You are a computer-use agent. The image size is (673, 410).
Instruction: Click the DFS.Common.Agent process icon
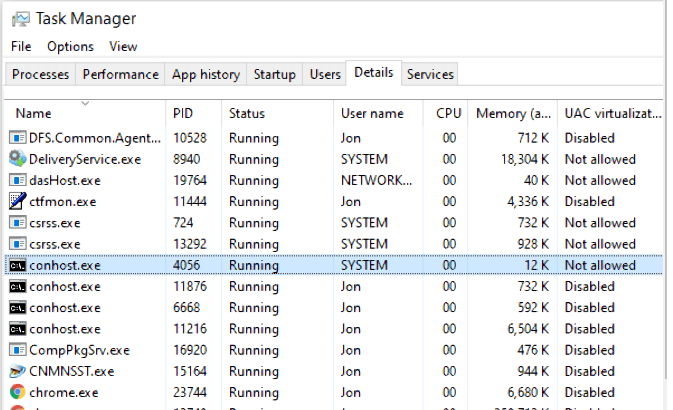click(17, 138)
